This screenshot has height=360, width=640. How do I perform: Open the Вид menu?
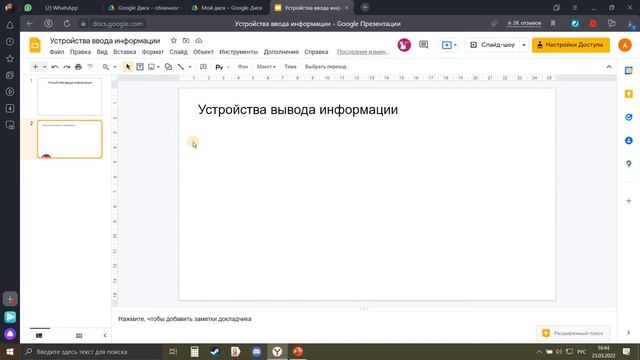coord(102,52)
